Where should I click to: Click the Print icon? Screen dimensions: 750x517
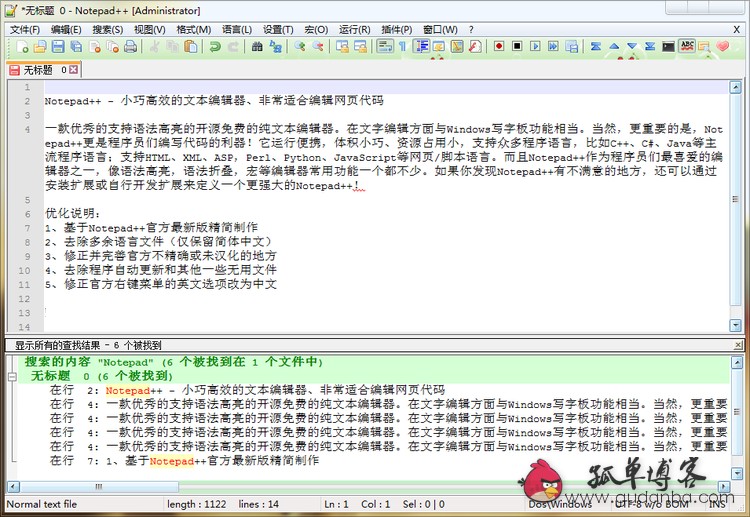tap(131, 46)
